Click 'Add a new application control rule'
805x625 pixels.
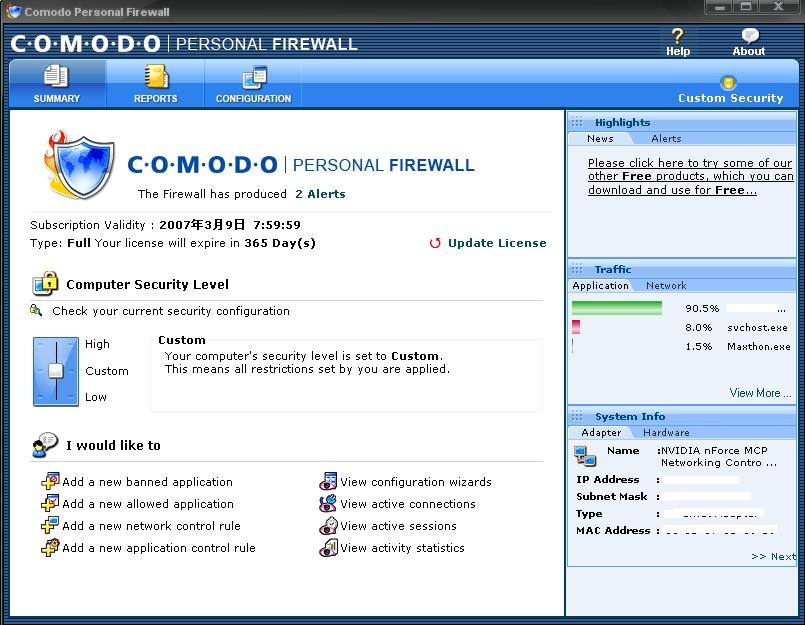(x=159, y=548)
